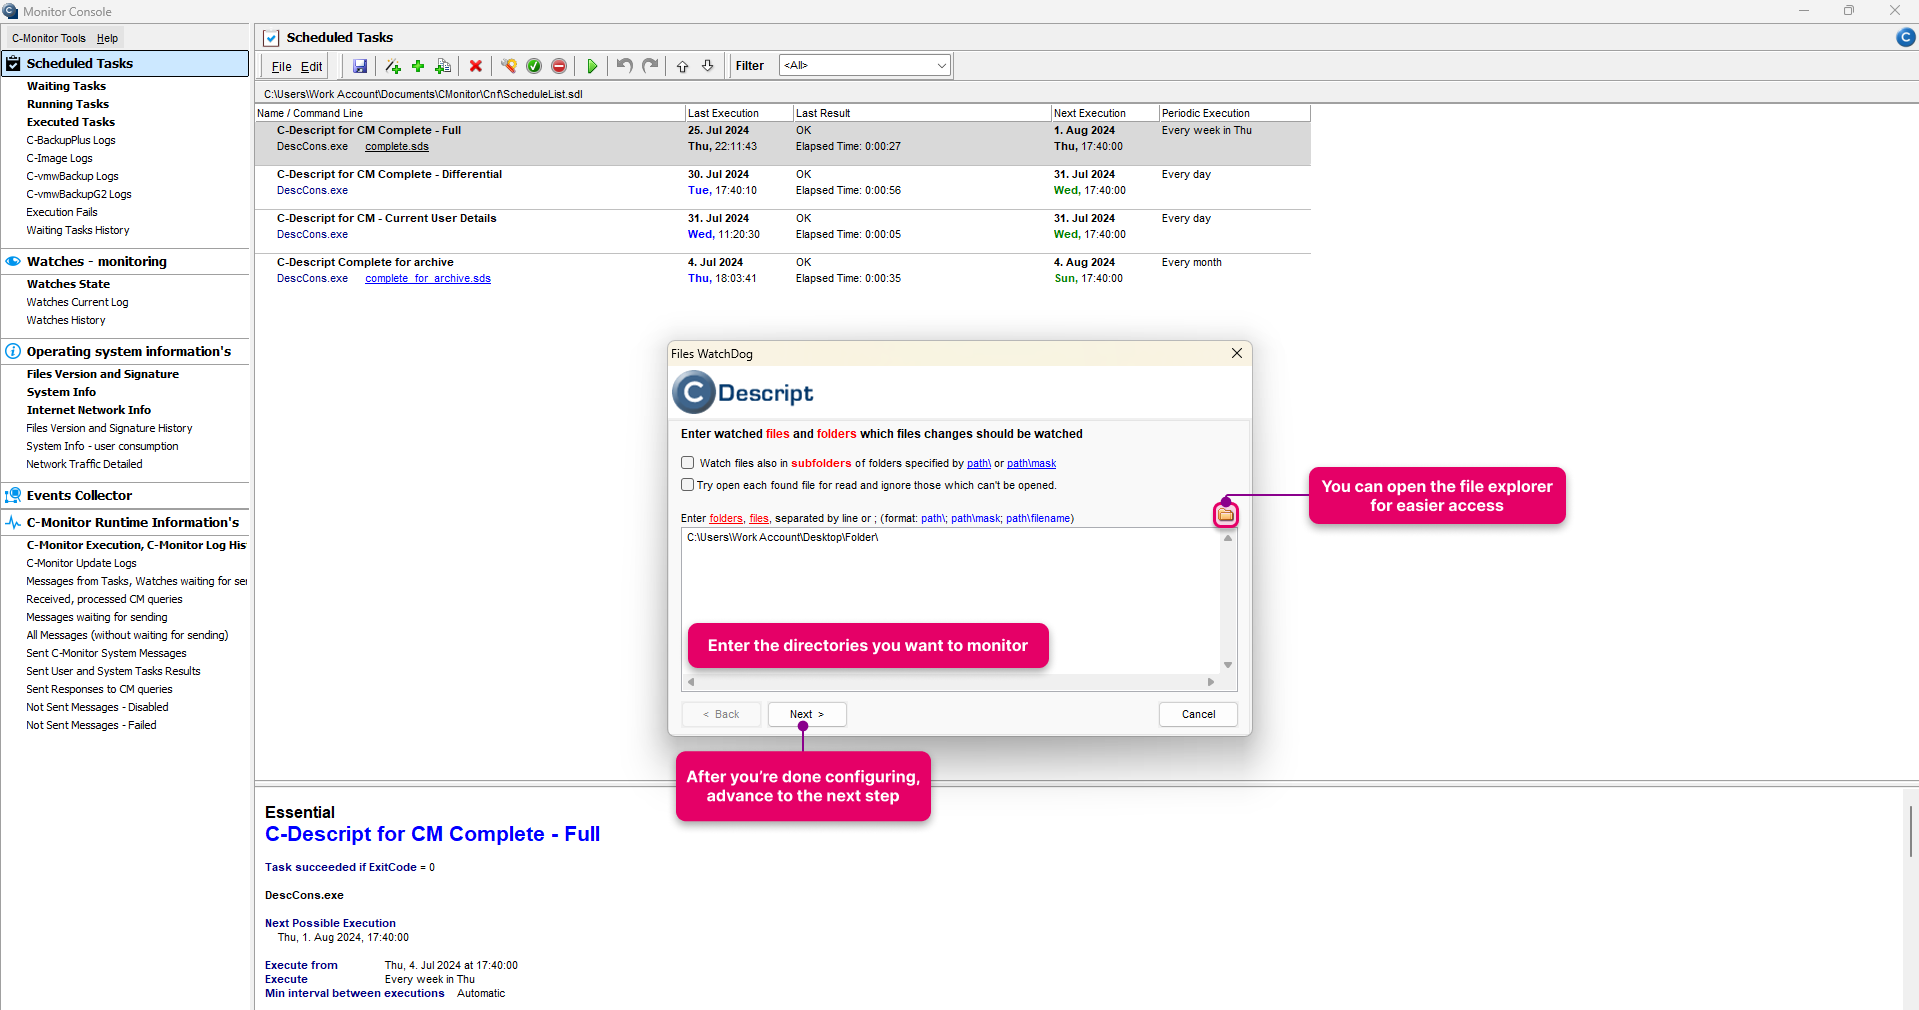Disable the task with the red minus icon

559,66
